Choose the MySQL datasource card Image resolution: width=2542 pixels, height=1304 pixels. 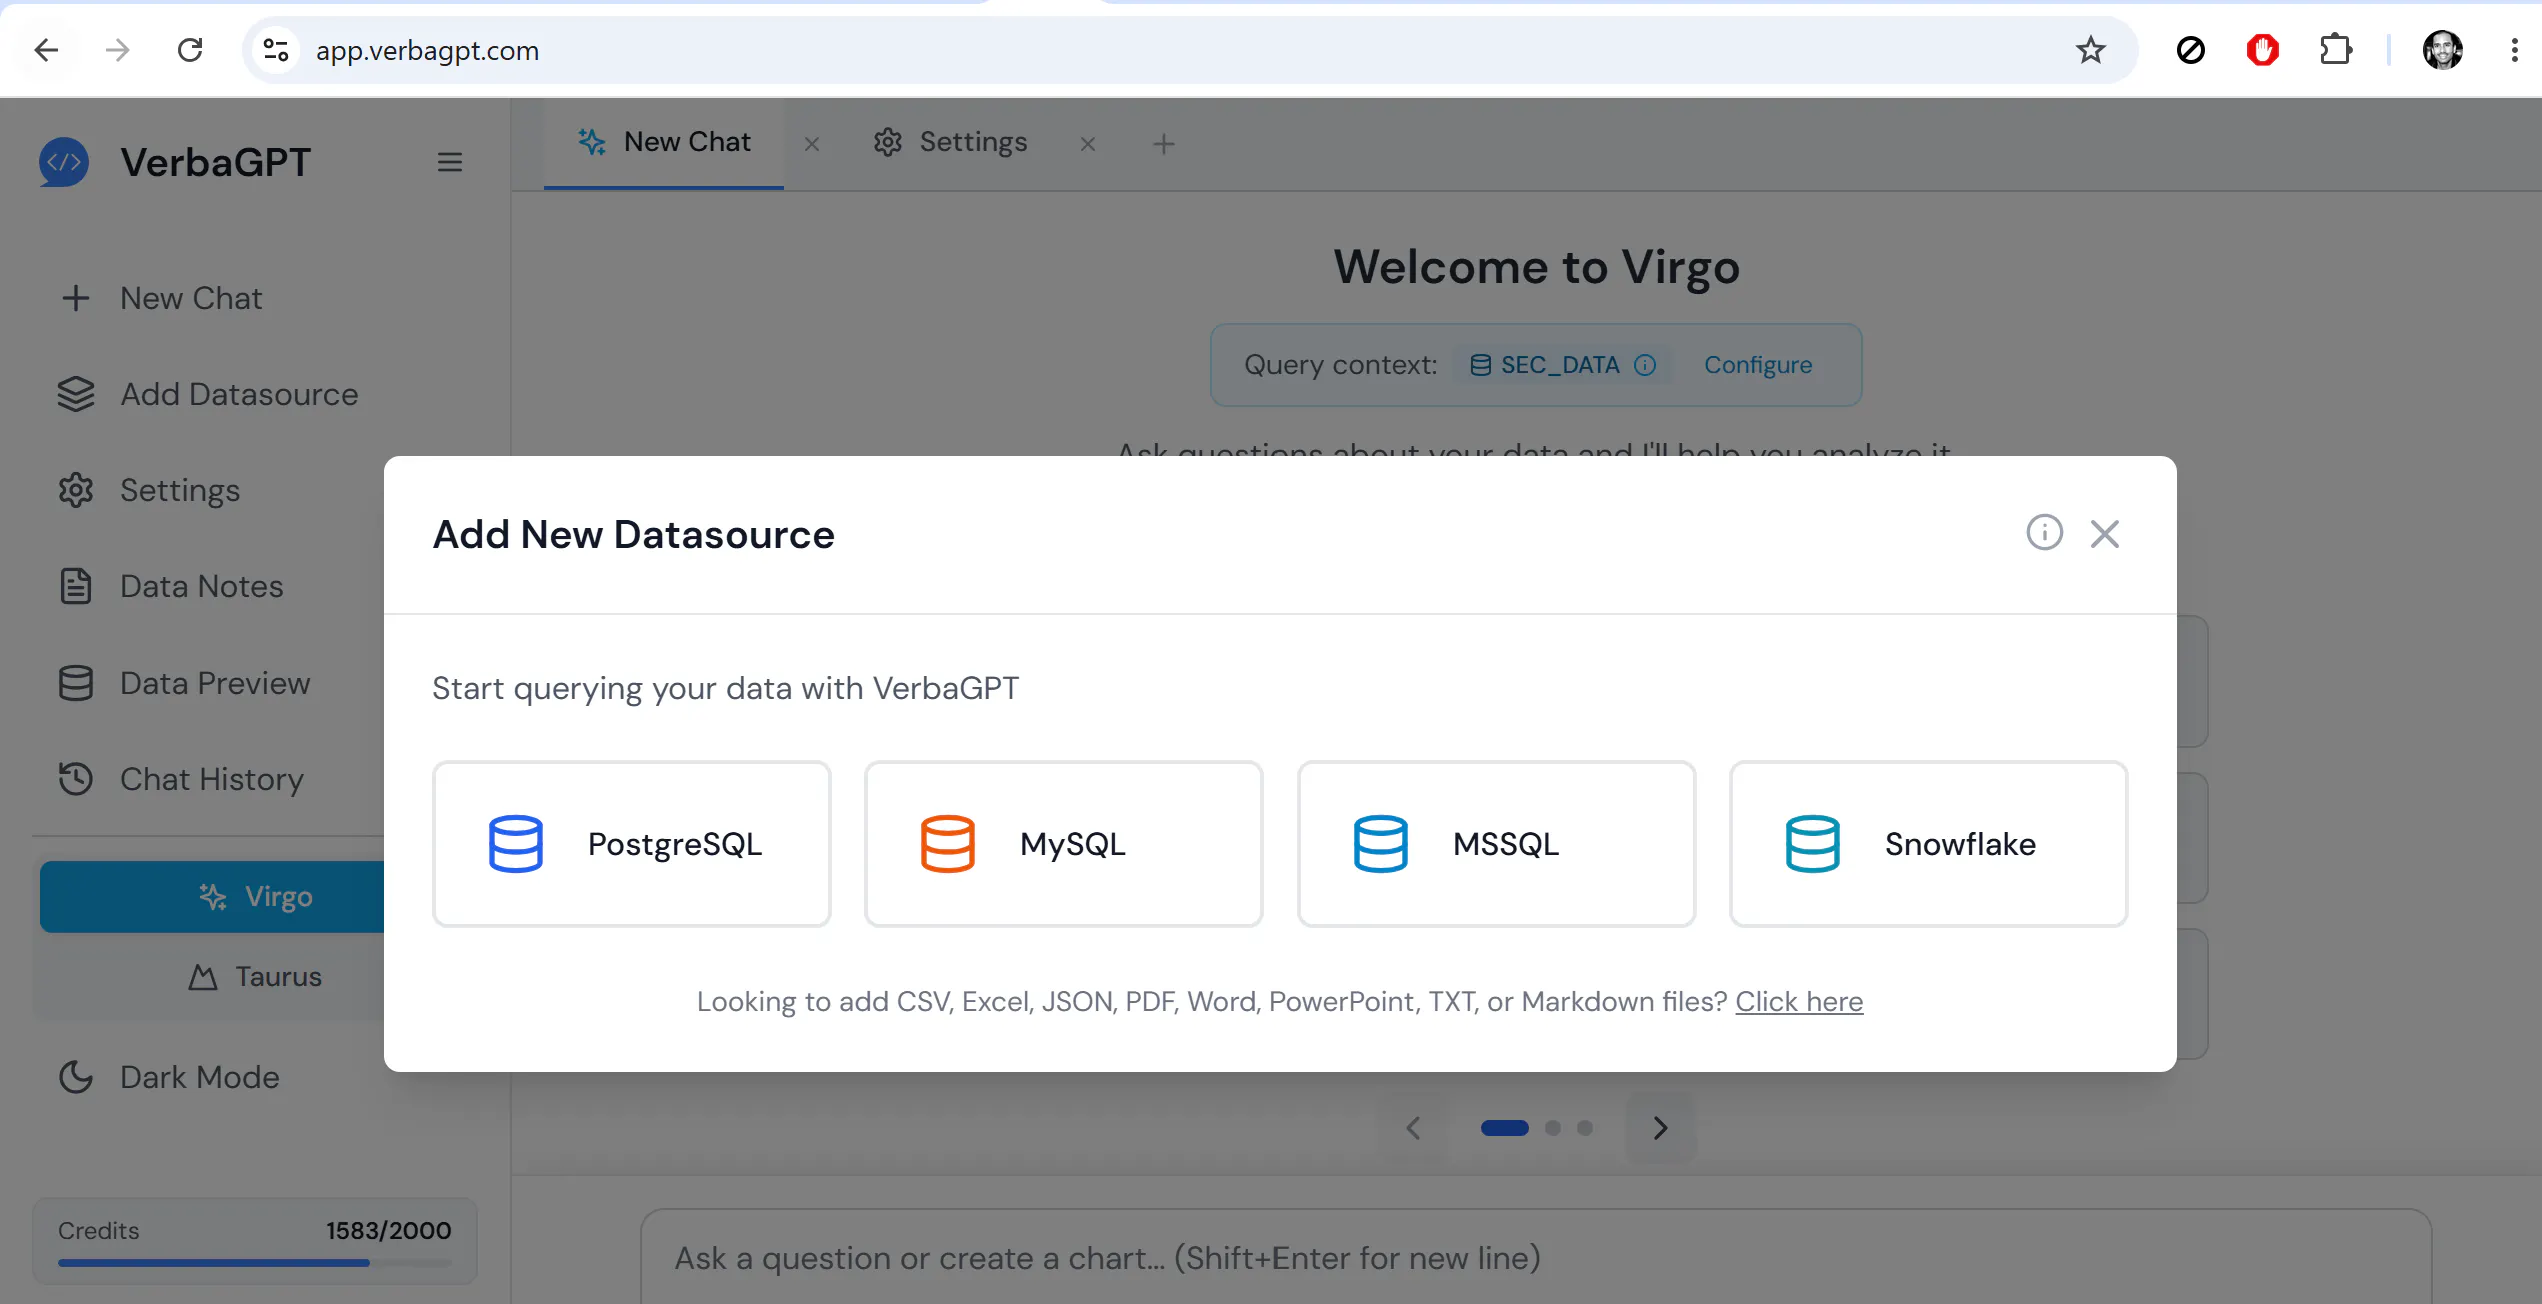(1064, 844)
